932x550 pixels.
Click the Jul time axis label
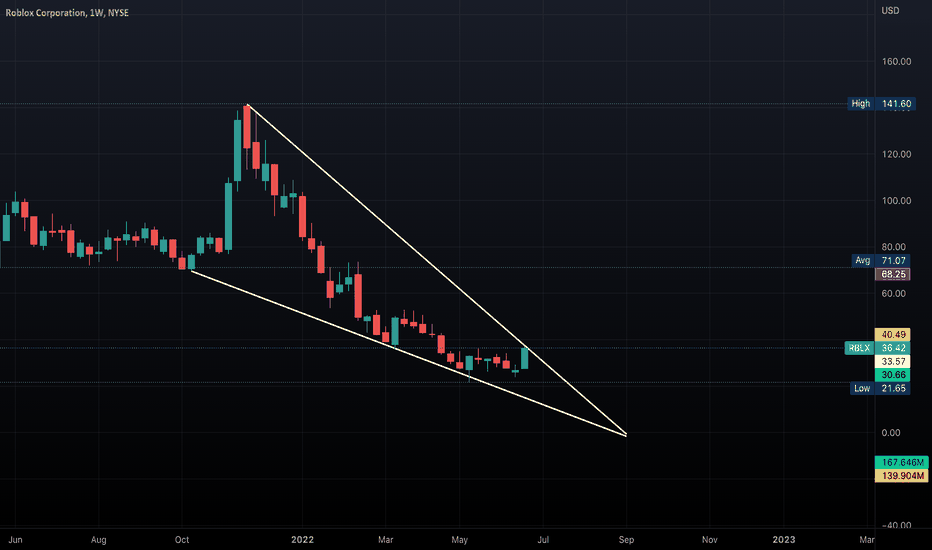(x=543, y=540)
